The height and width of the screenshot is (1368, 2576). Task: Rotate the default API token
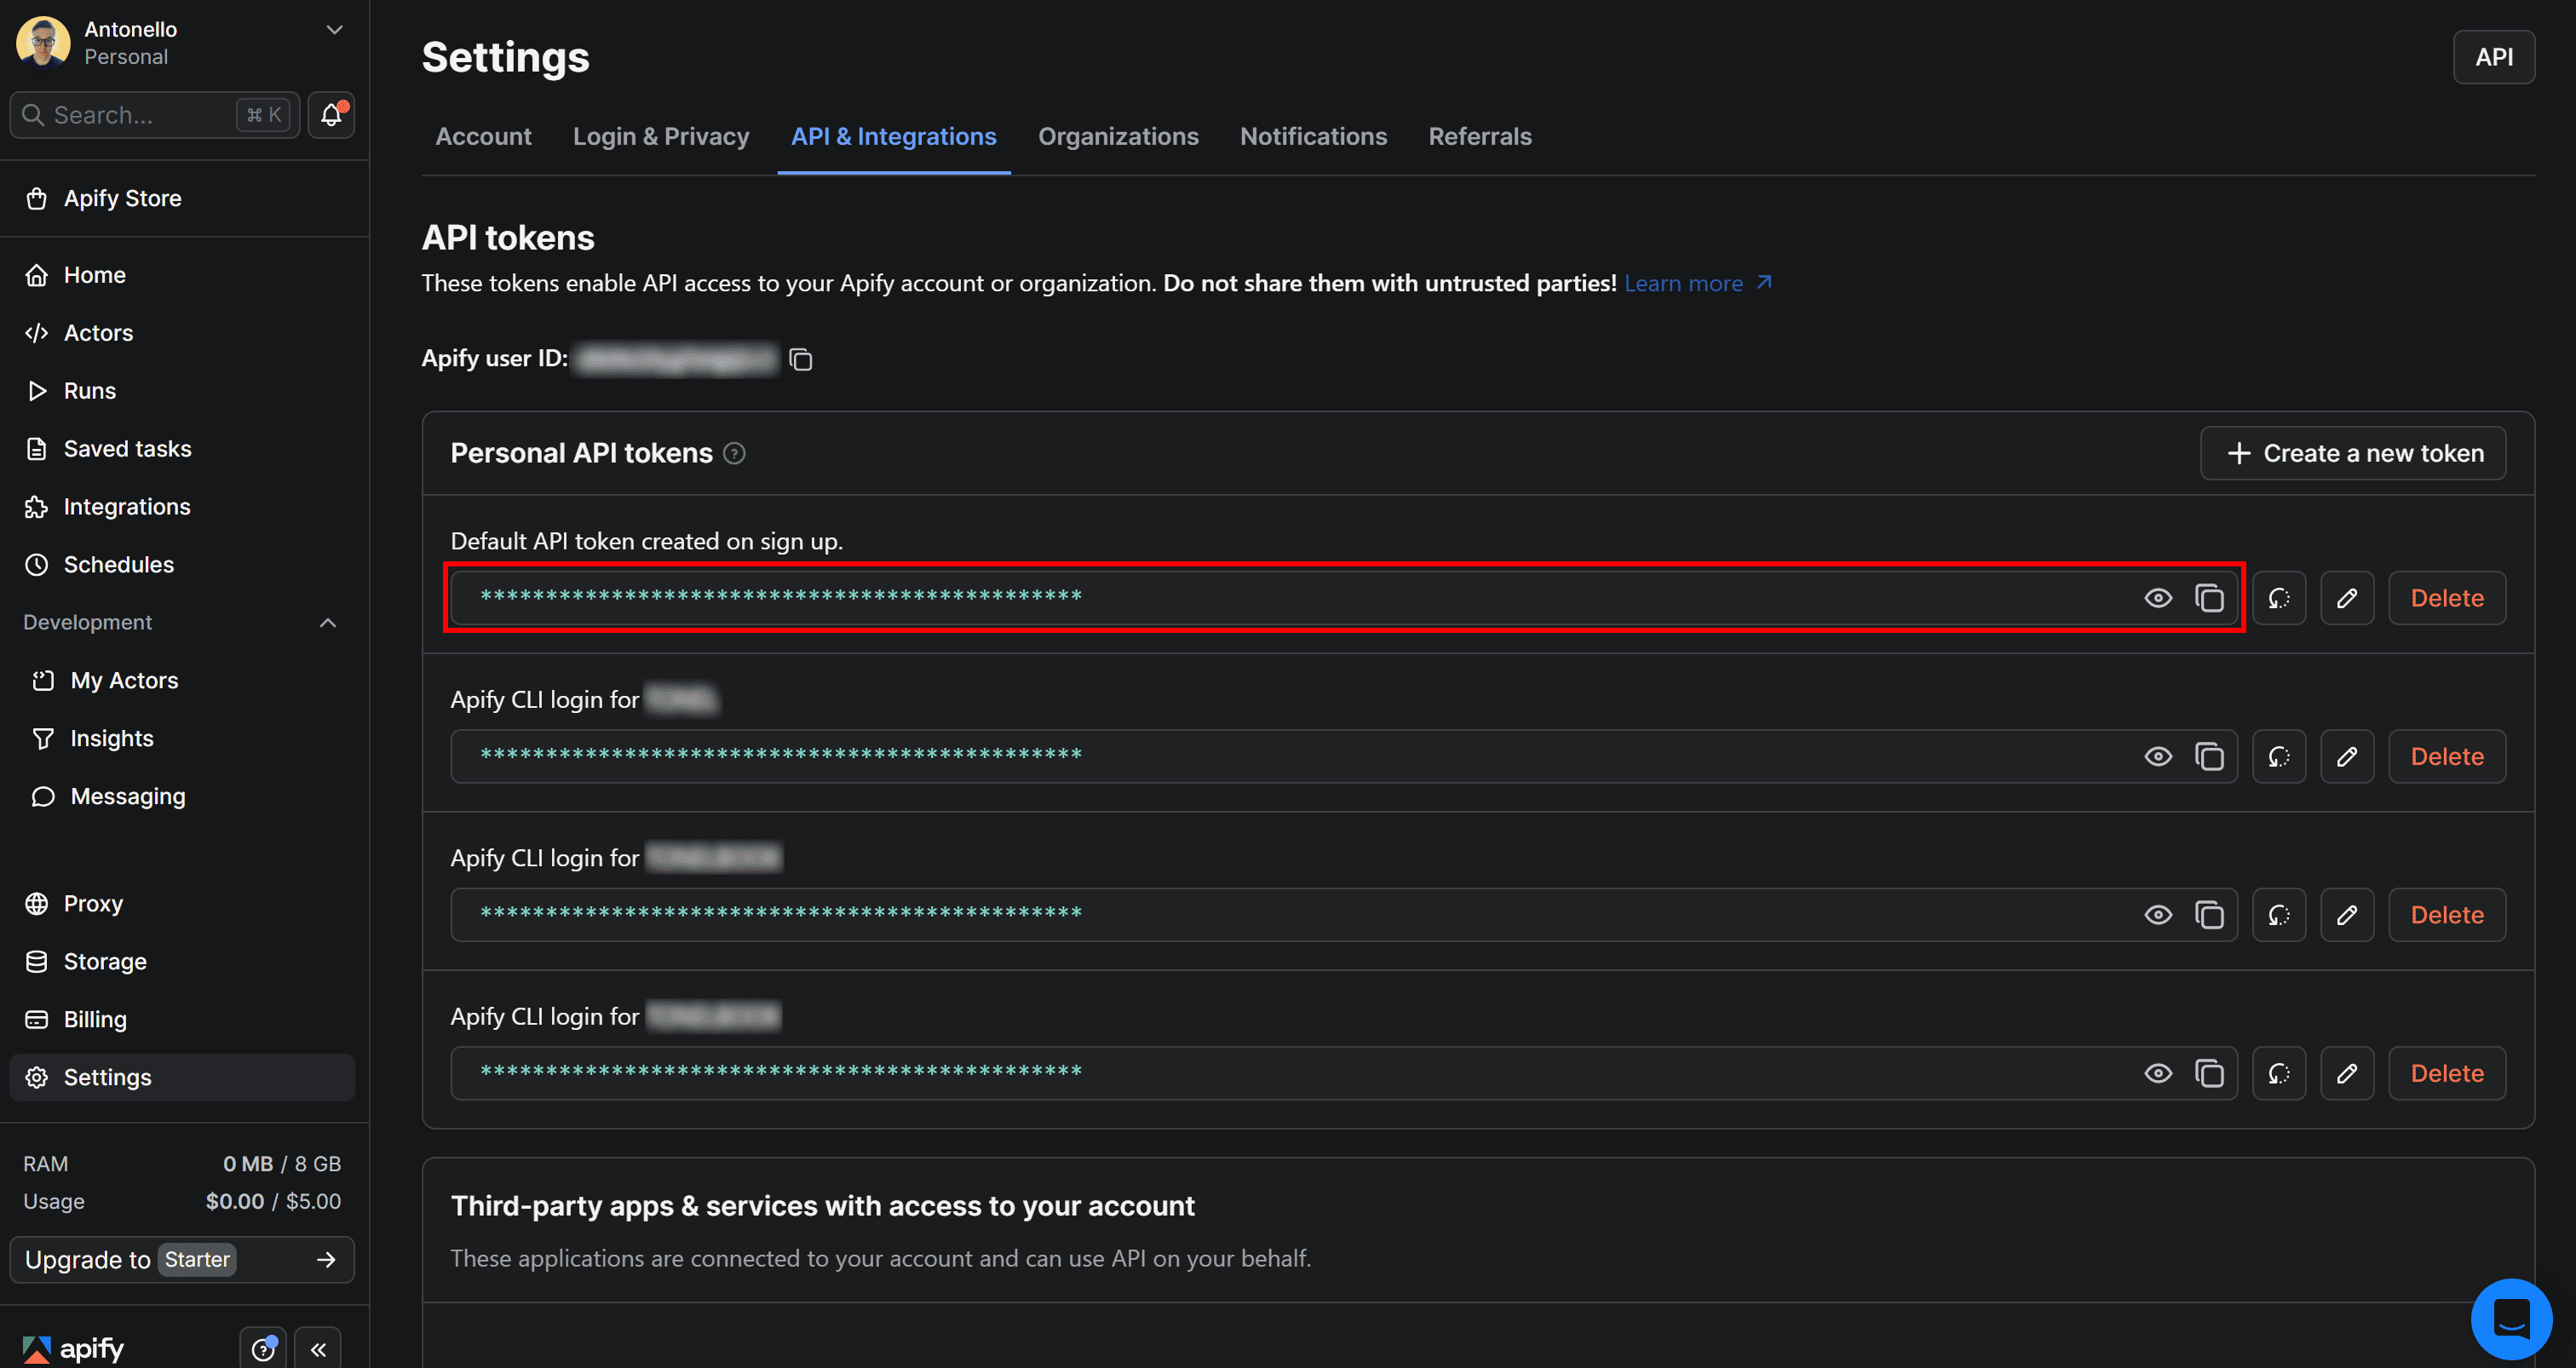(2279, 597)
